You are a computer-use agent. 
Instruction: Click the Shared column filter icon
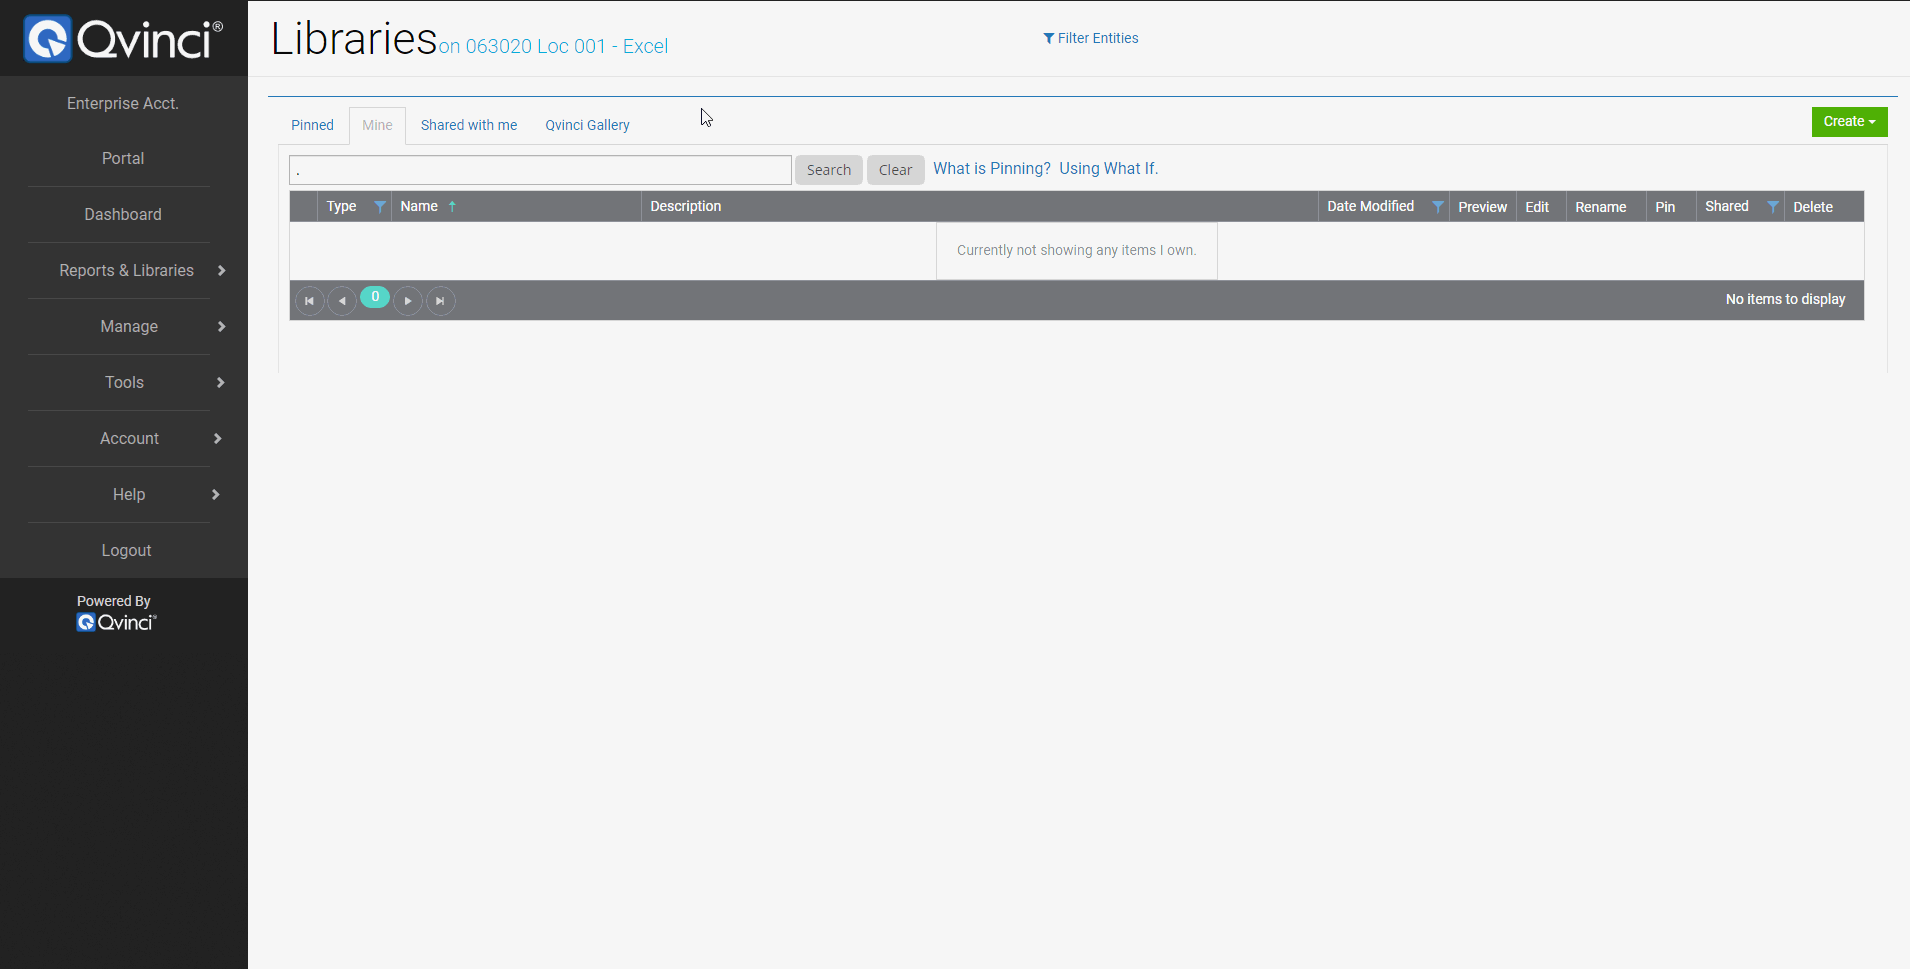point(1772,207)
